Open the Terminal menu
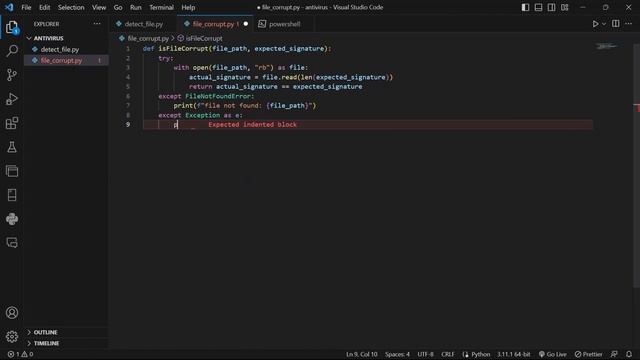Screen dimensions: 640x360 161,7
